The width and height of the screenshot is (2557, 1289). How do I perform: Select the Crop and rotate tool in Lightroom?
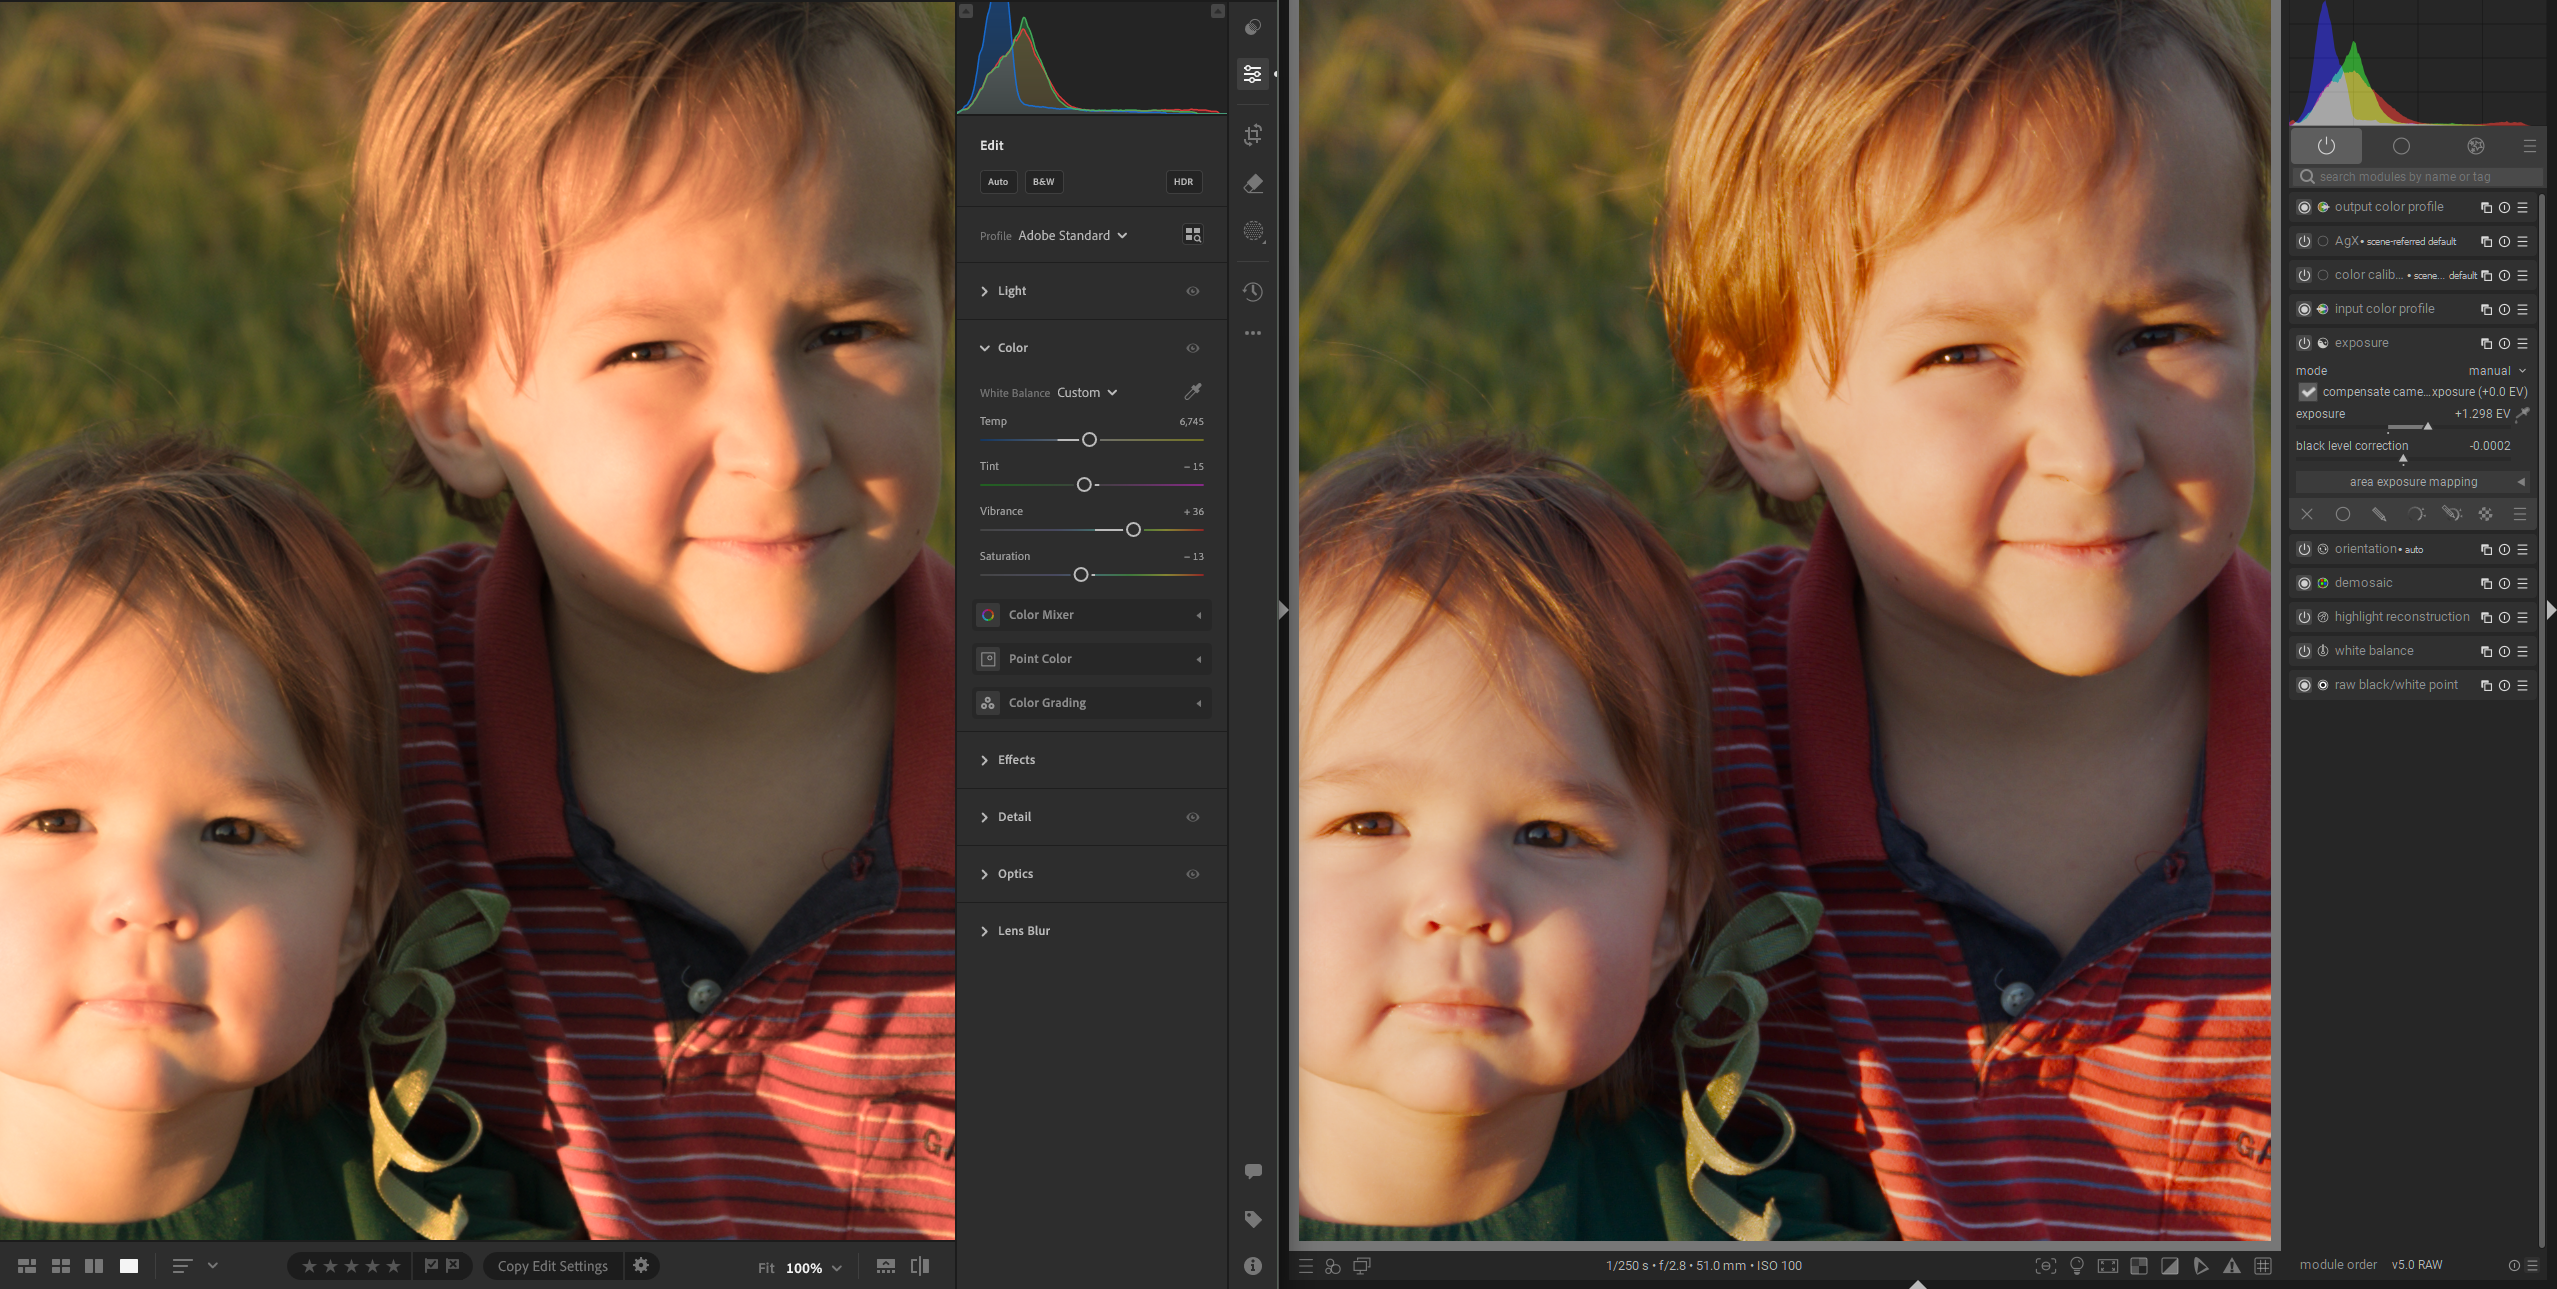point(1252,135)
